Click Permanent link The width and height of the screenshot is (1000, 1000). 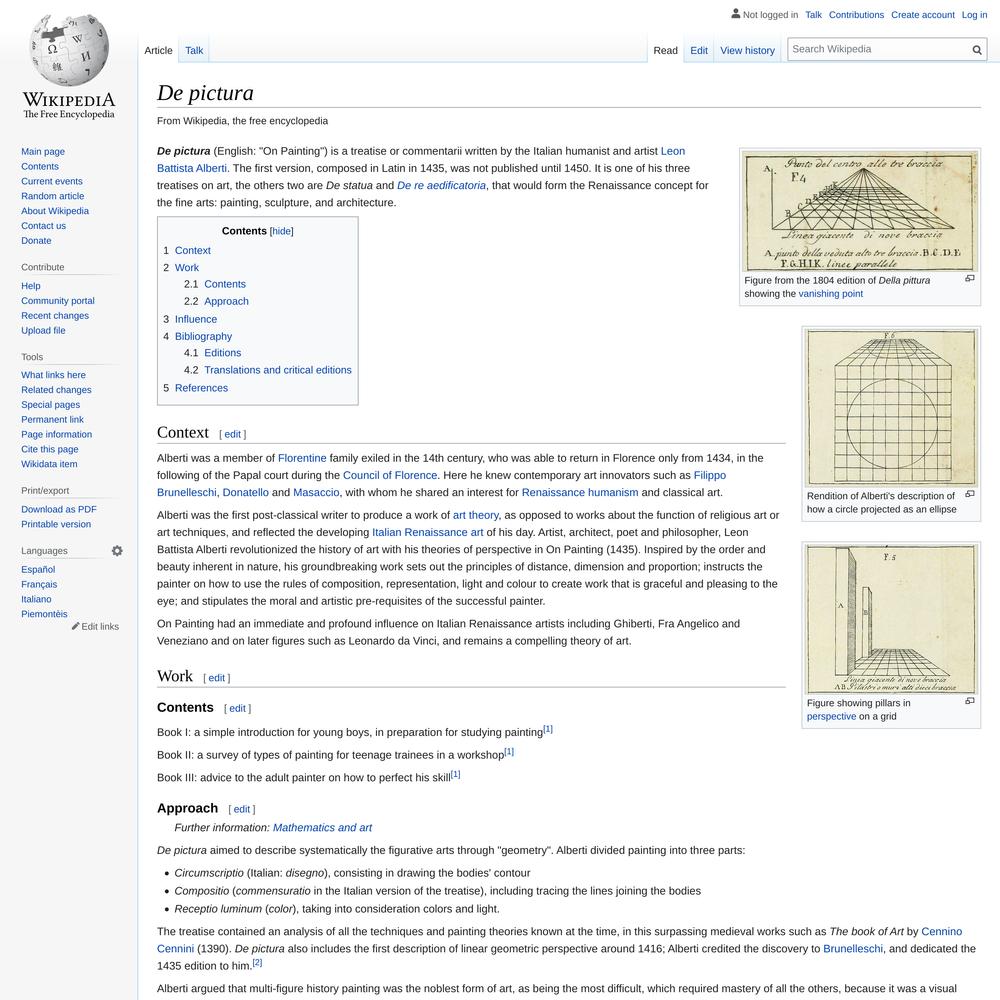tap(52, 419)
